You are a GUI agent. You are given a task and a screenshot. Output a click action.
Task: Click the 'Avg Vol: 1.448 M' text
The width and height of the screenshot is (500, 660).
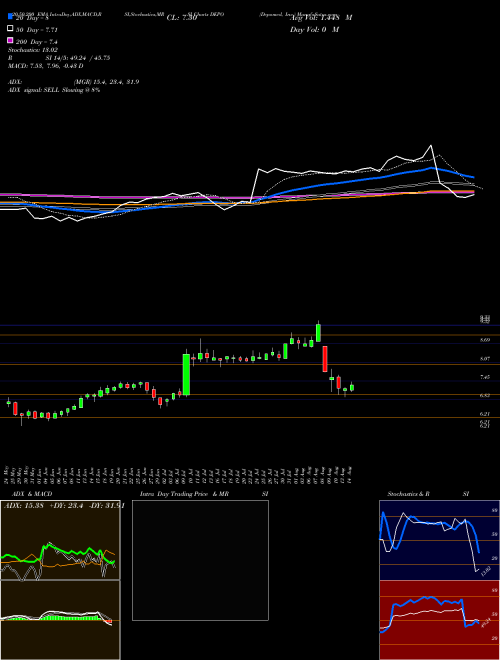[x=321, y=18]
